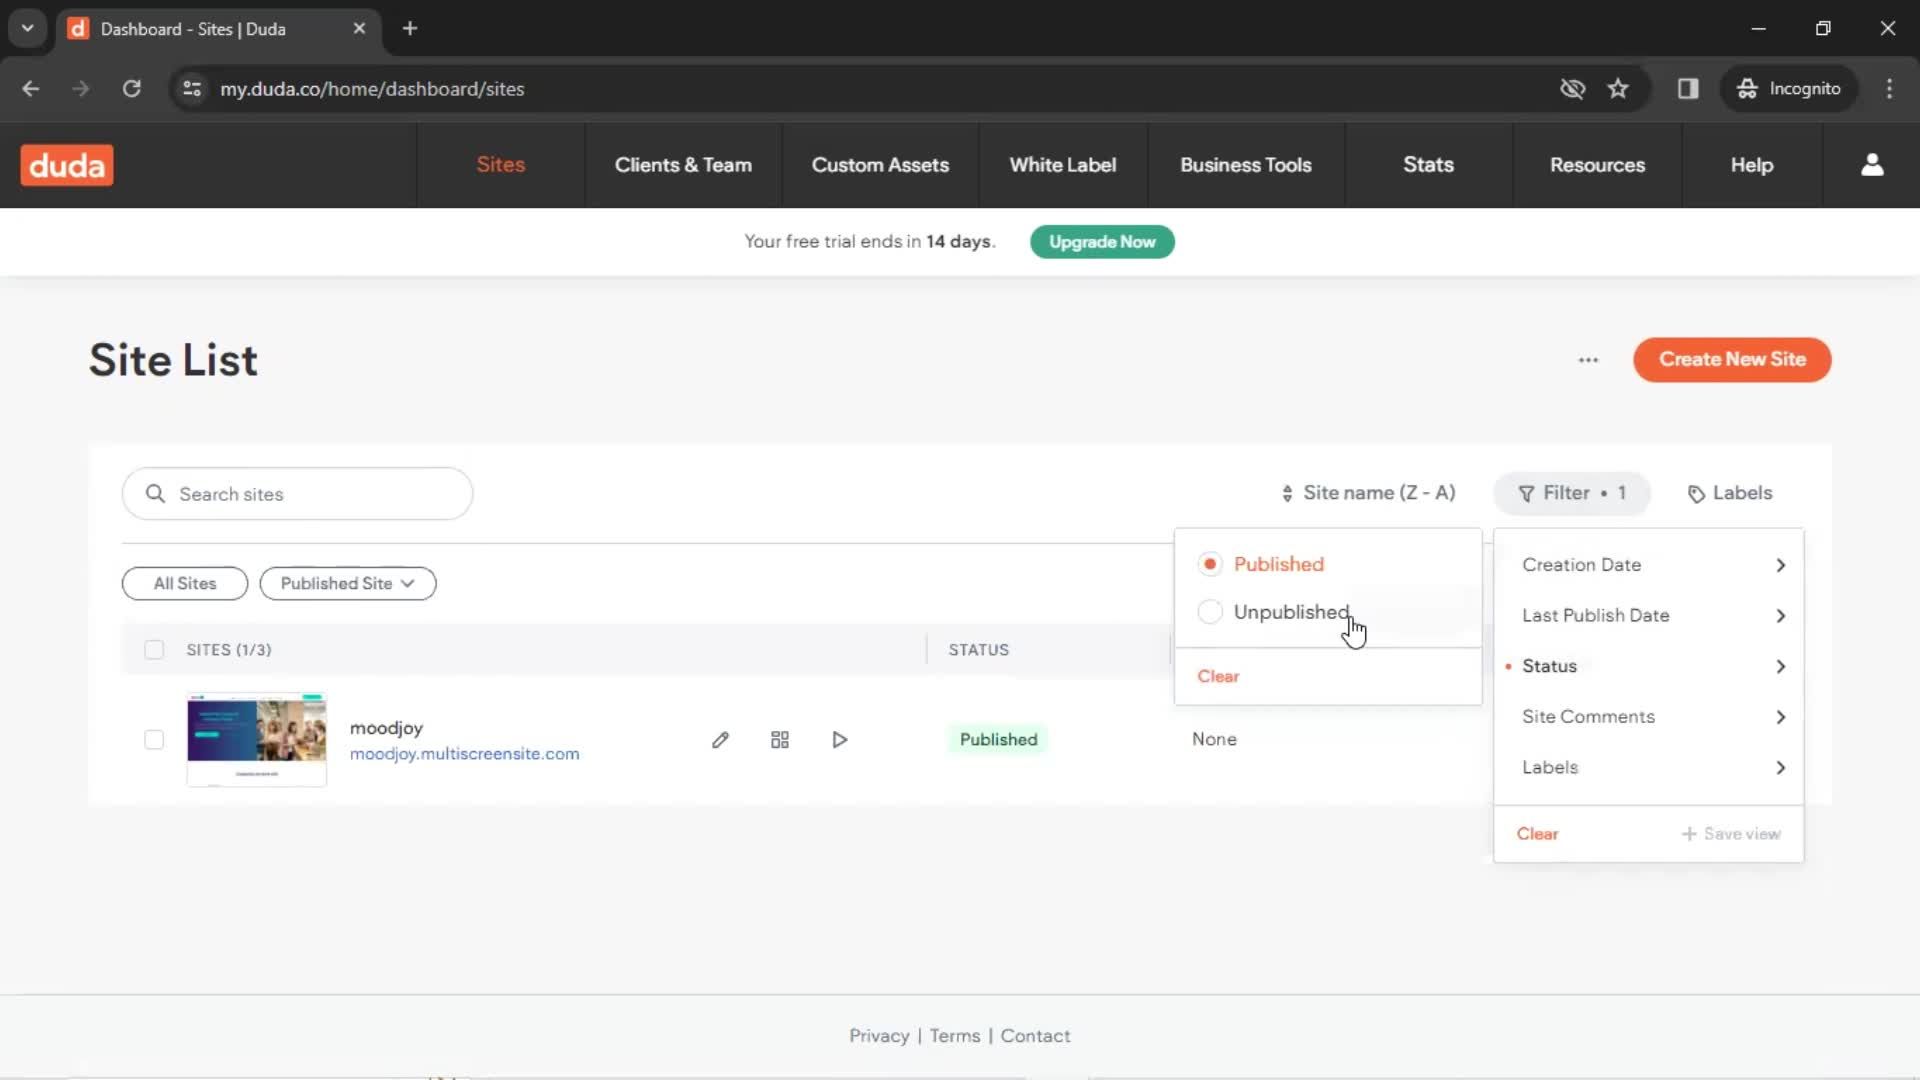Expand the Last Publish Date filter
Image resolution: width=1920 pixels, height=1080 pixels.
coord(1649,615)
